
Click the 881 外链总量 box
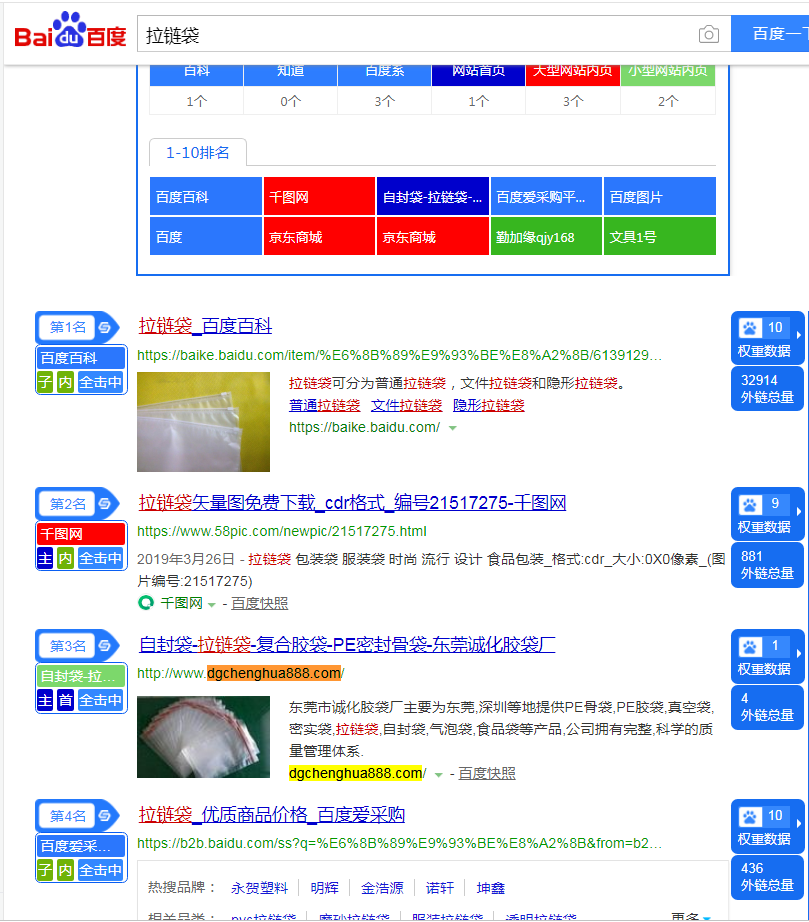click(767, 565)
